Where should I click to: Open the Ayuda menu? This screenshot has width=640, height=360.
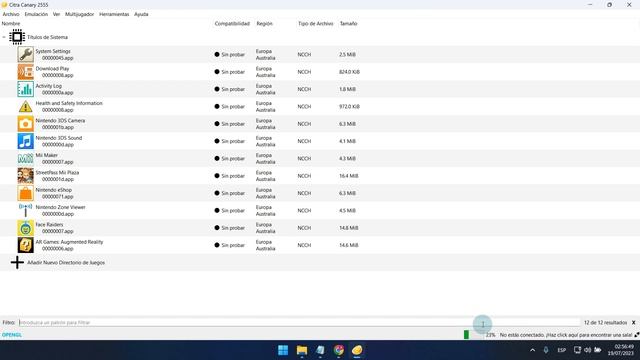[141, 14]
